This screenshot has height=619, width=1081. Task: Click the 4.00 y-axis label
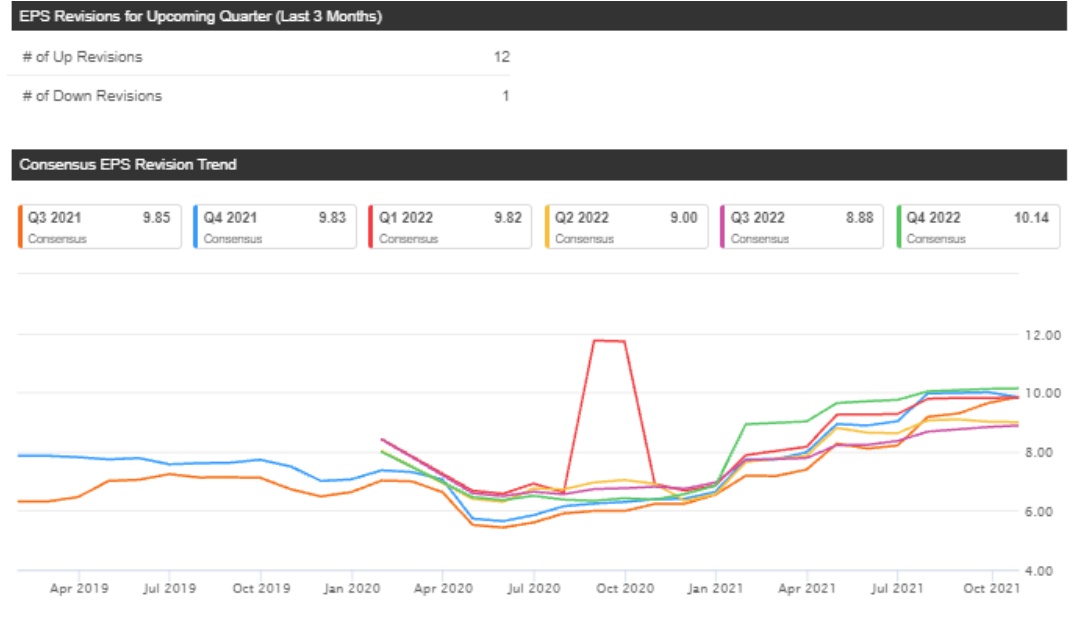pyautogui.click(x=1040, y=571)
